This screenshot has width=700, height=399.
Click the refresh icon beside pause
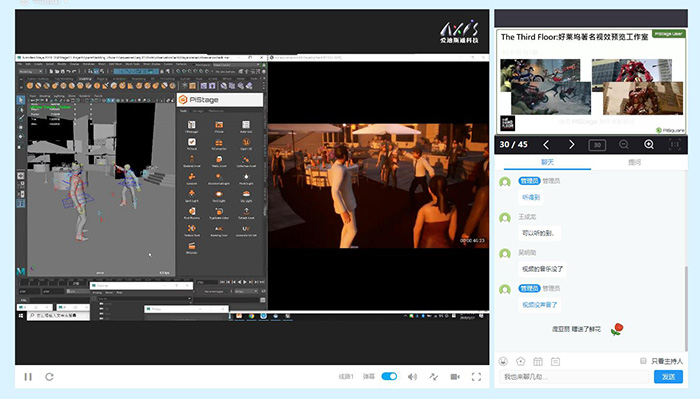49,377
